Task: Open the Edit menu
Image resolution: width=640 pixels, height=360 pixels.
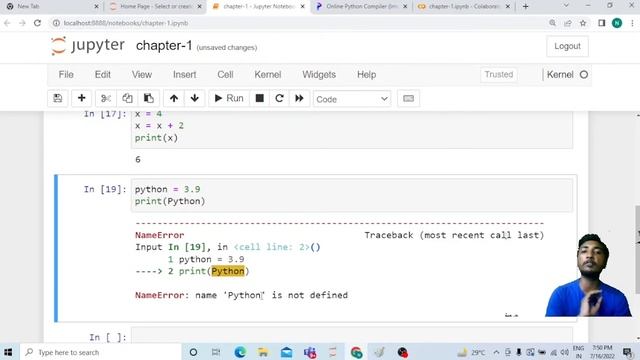Action: click(x=102, y=75)
